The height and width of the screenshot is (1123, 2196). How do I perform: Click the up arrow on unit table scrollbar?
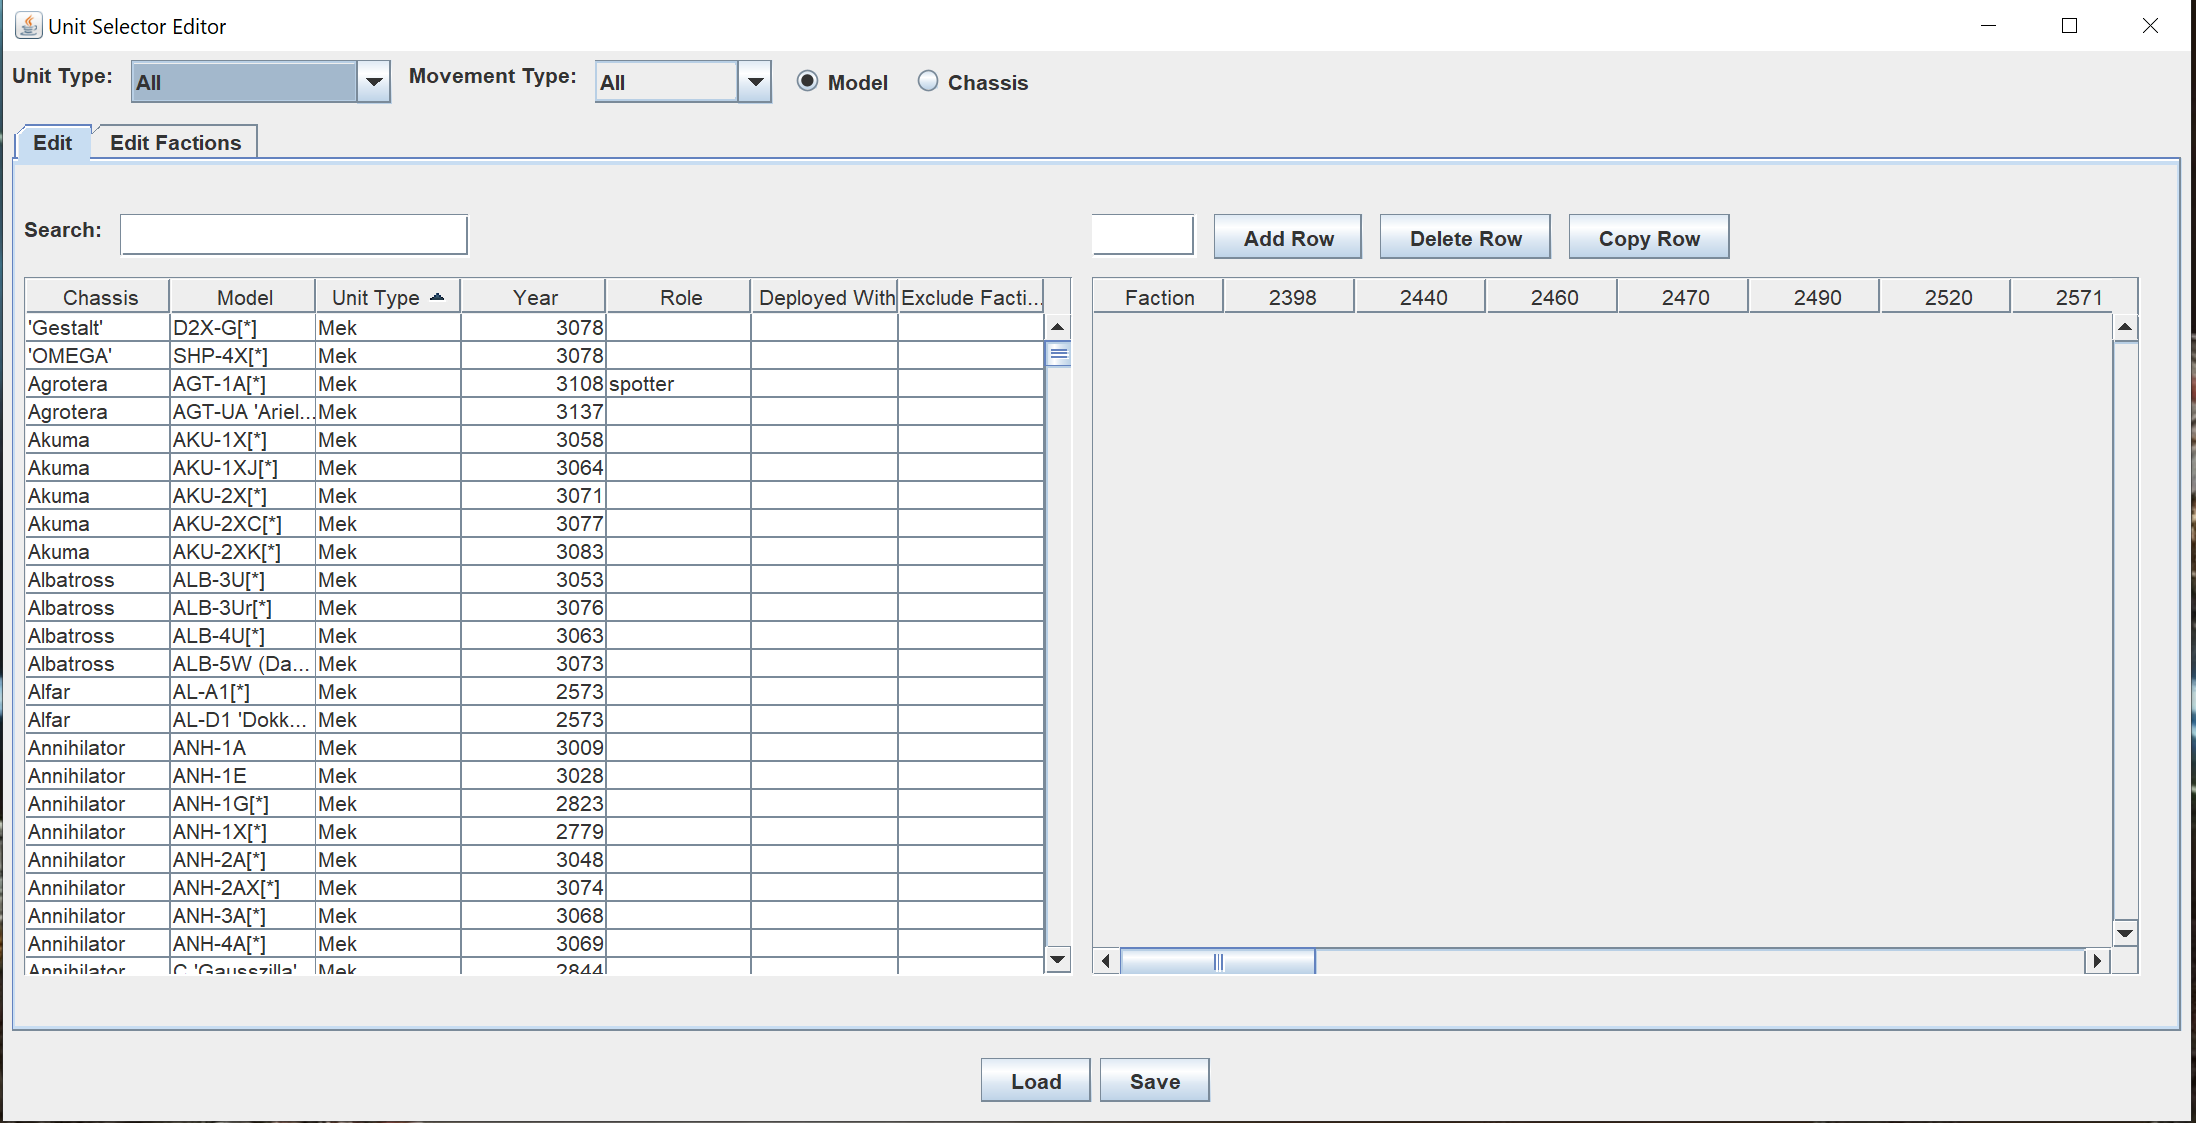pos(1057,326)
